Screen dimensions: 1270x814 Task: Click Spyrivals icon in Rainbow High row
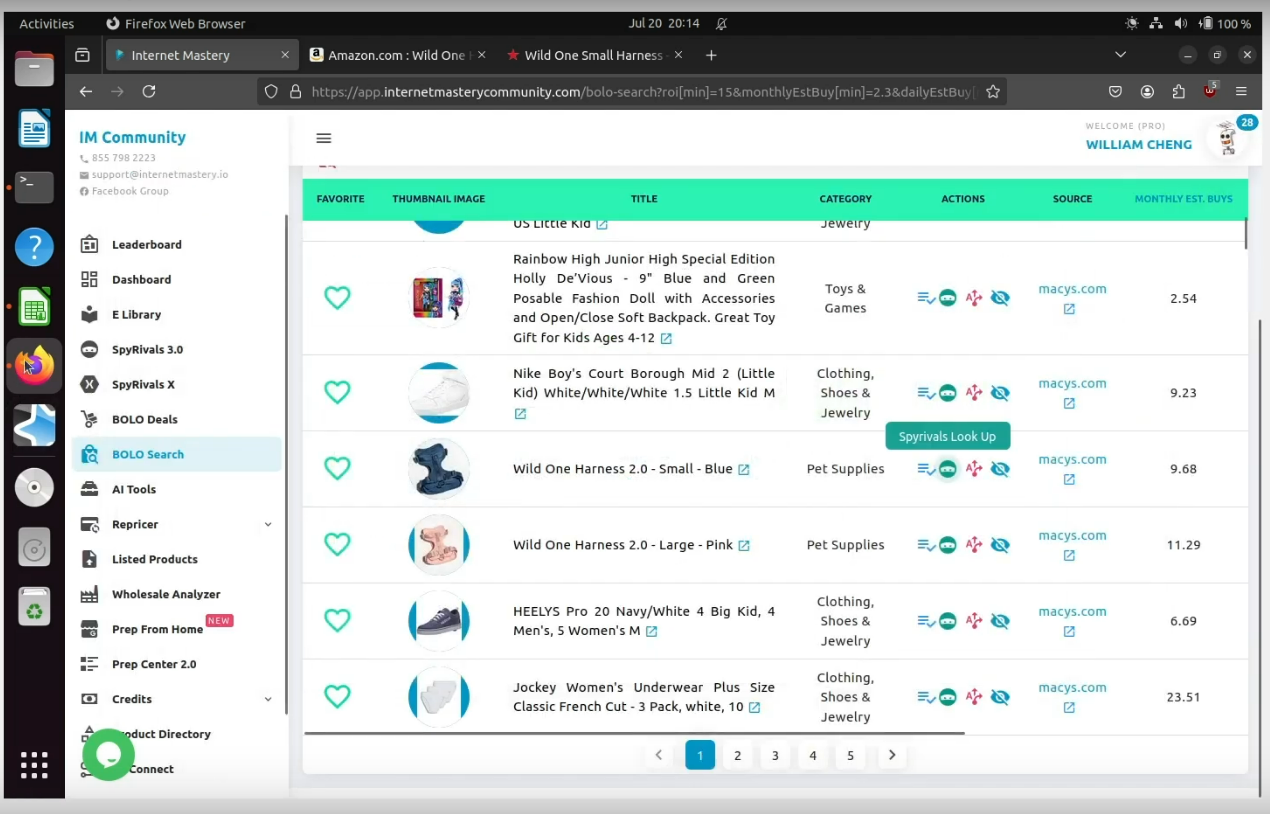[947, 298]
